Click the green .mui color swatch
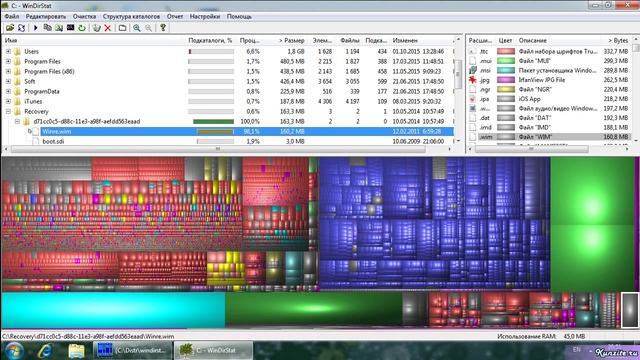640x360 pixels. click(506, 61)
